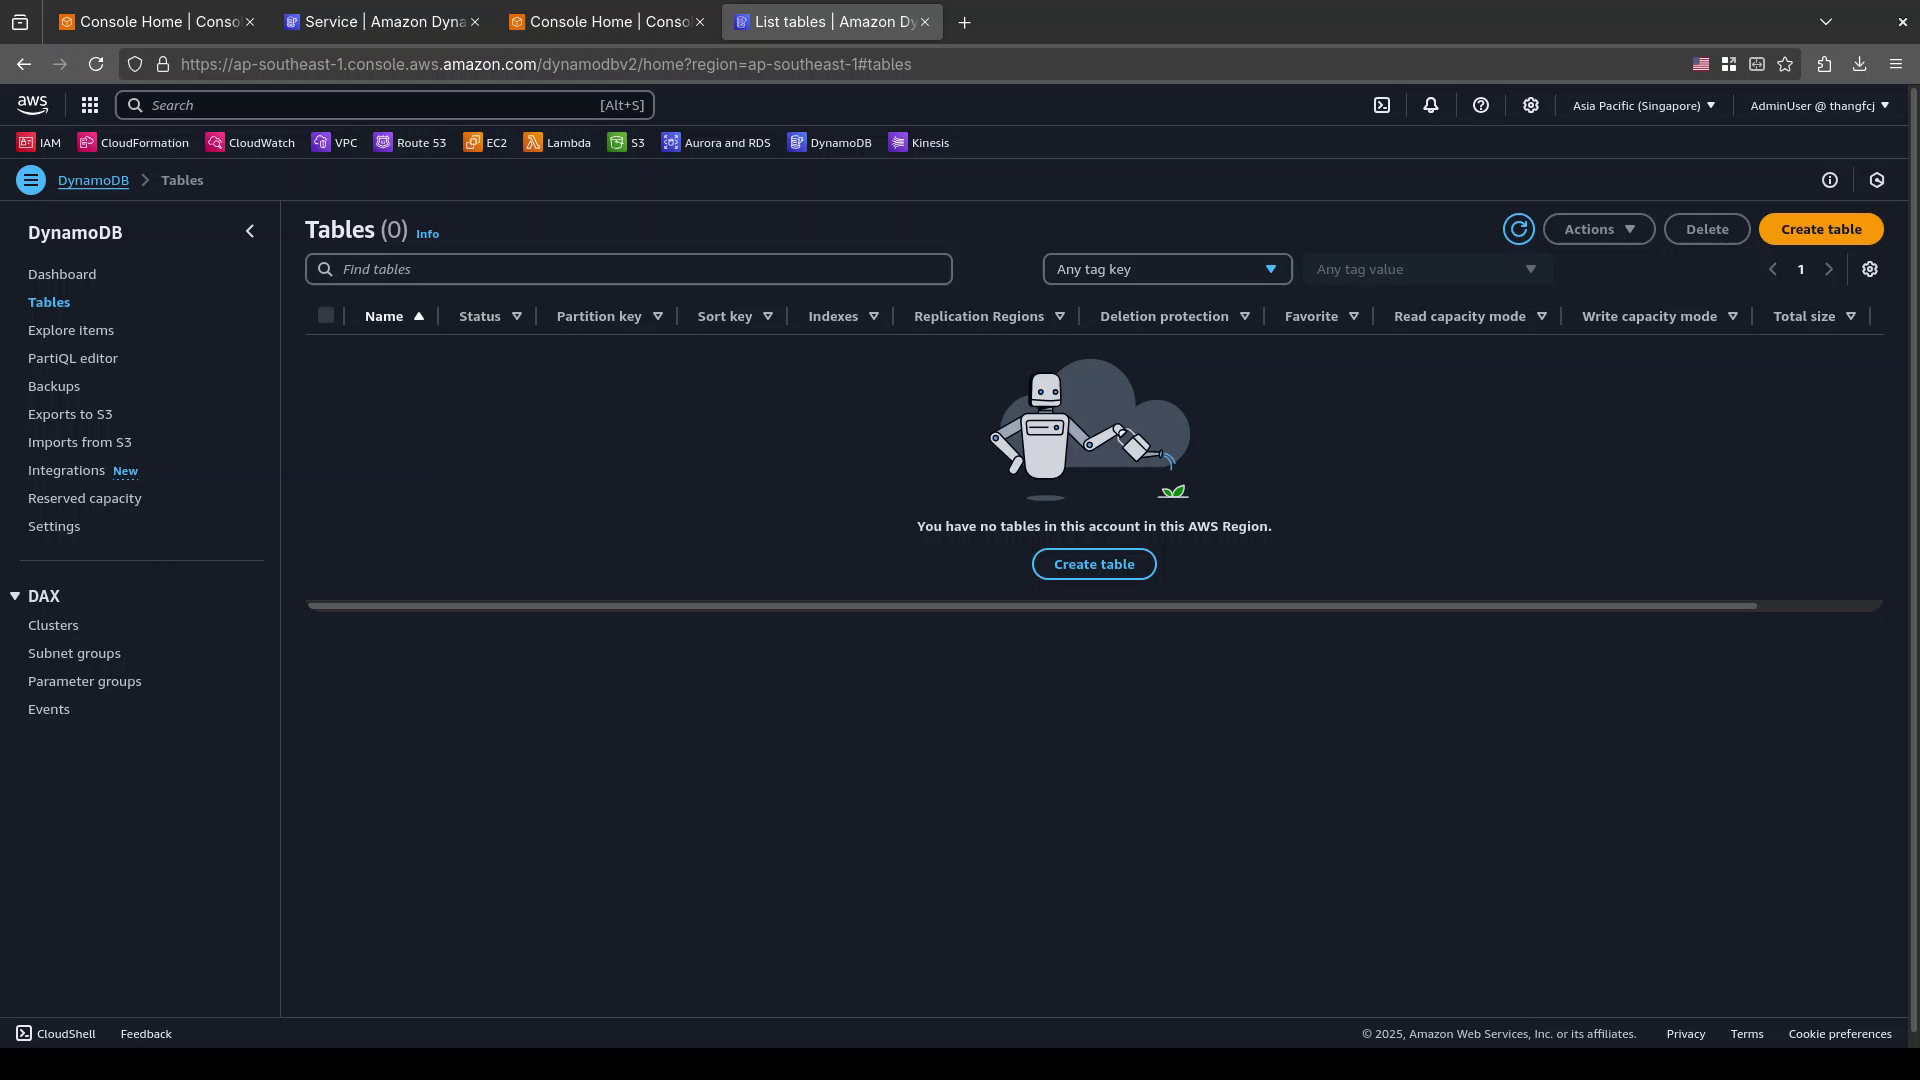
Task: Open table preferences gear icon
Action: pyautogui.click(x=1870, y=269)
